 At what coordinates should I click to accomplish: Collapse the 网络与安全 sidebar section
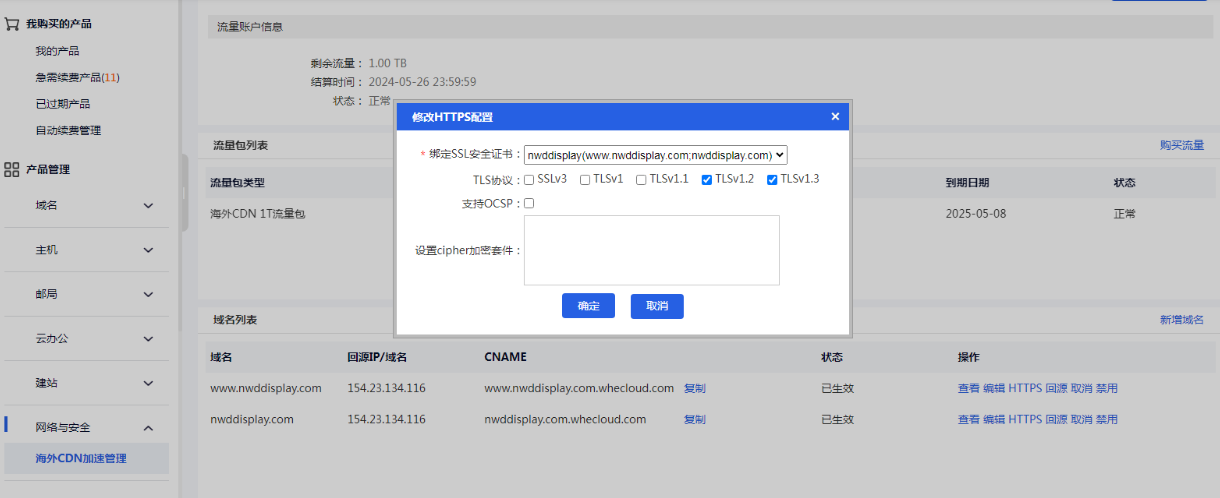pos(148,428)
